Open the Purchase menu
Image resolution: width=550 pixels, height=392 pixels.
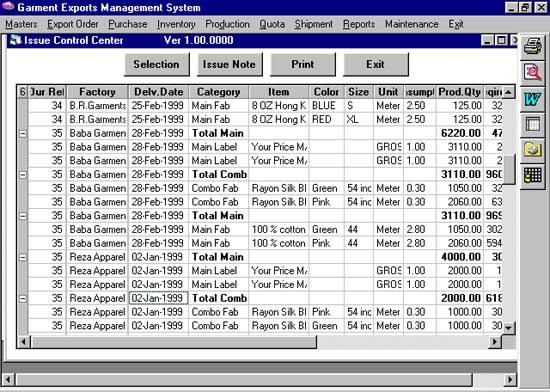click(x=128, y=24)
